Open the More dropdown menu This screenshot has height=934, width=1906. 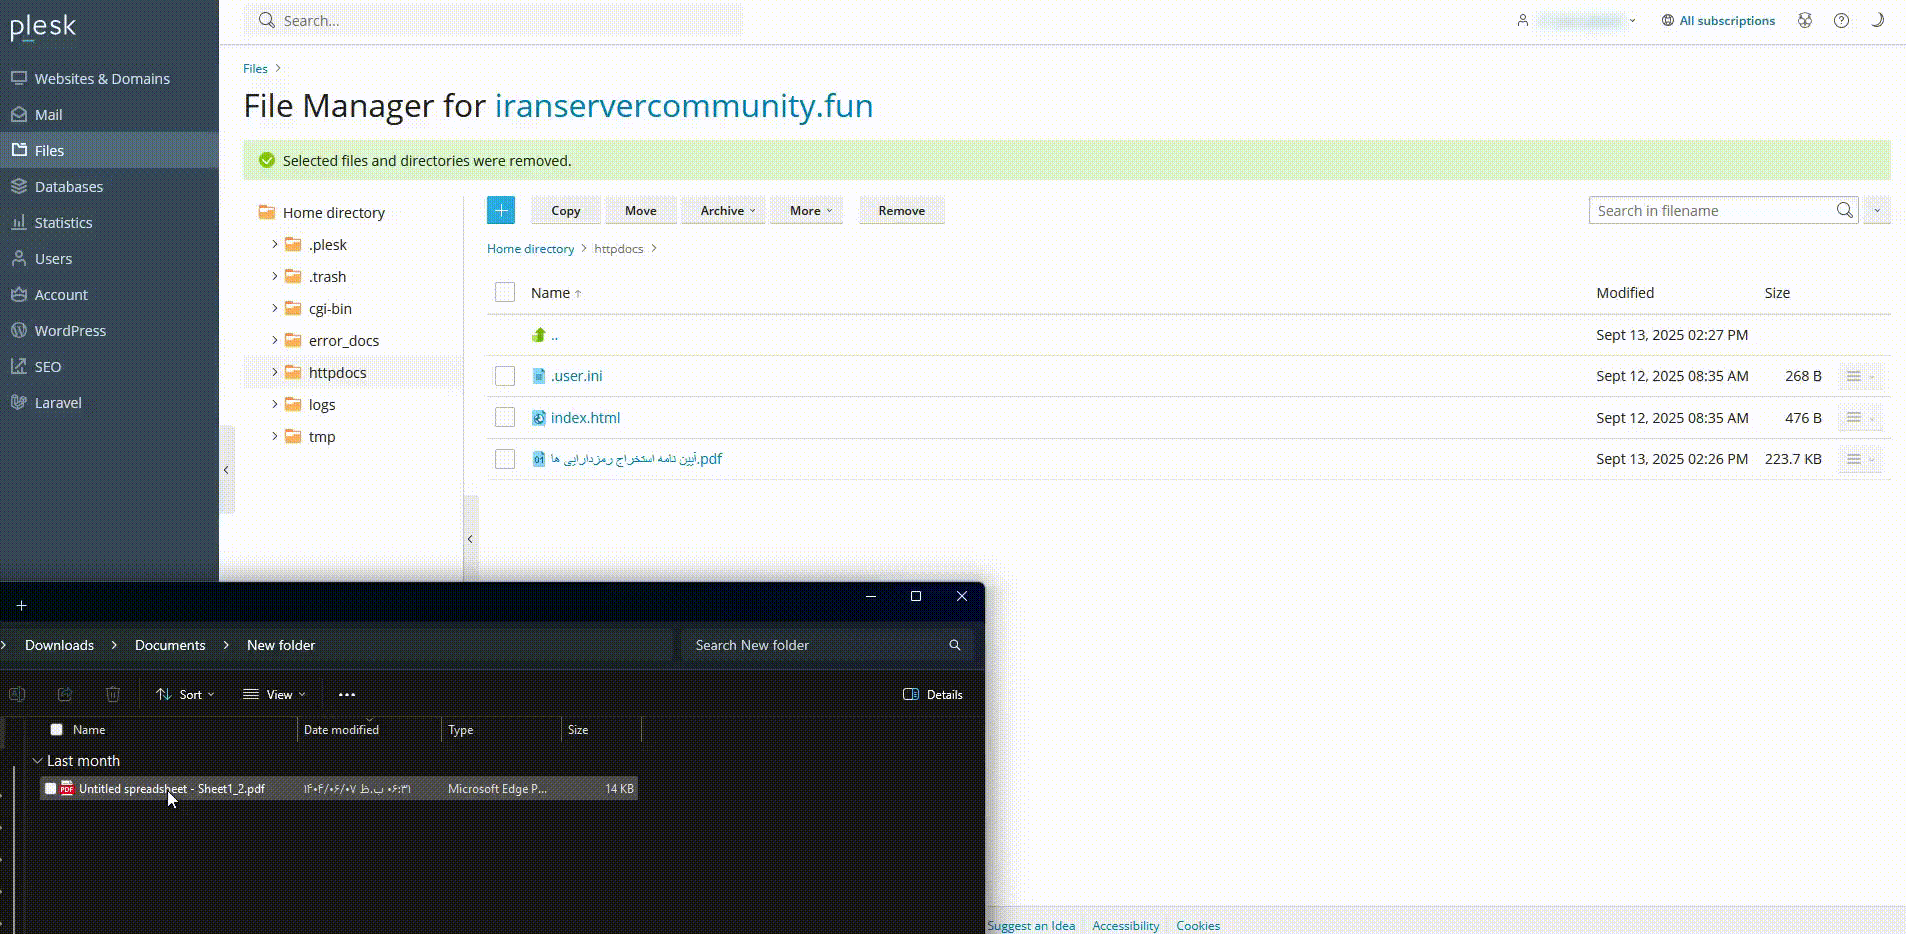coord(809,210)
